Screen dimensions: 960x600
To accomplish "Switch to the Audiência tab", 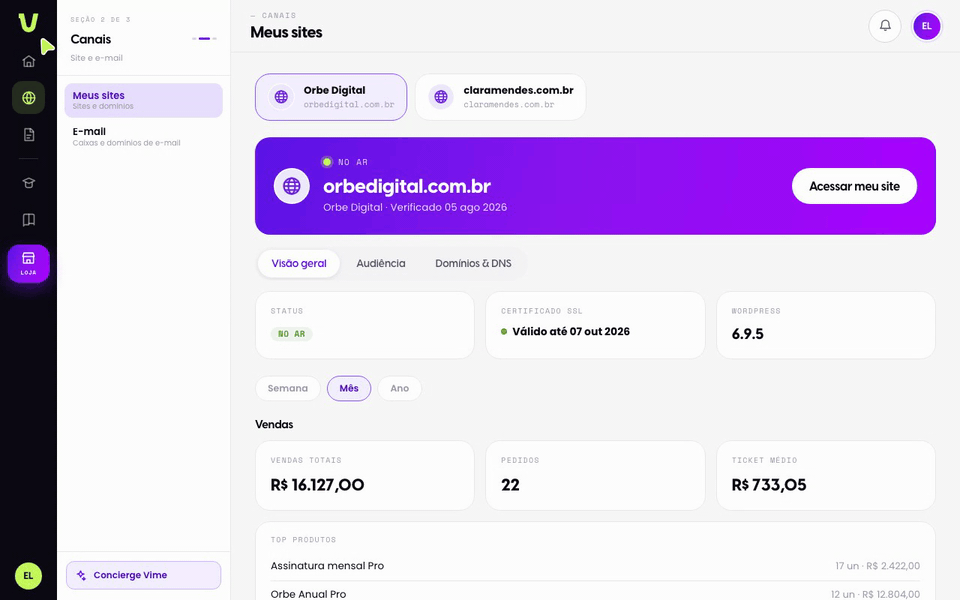I will [381, 263].
